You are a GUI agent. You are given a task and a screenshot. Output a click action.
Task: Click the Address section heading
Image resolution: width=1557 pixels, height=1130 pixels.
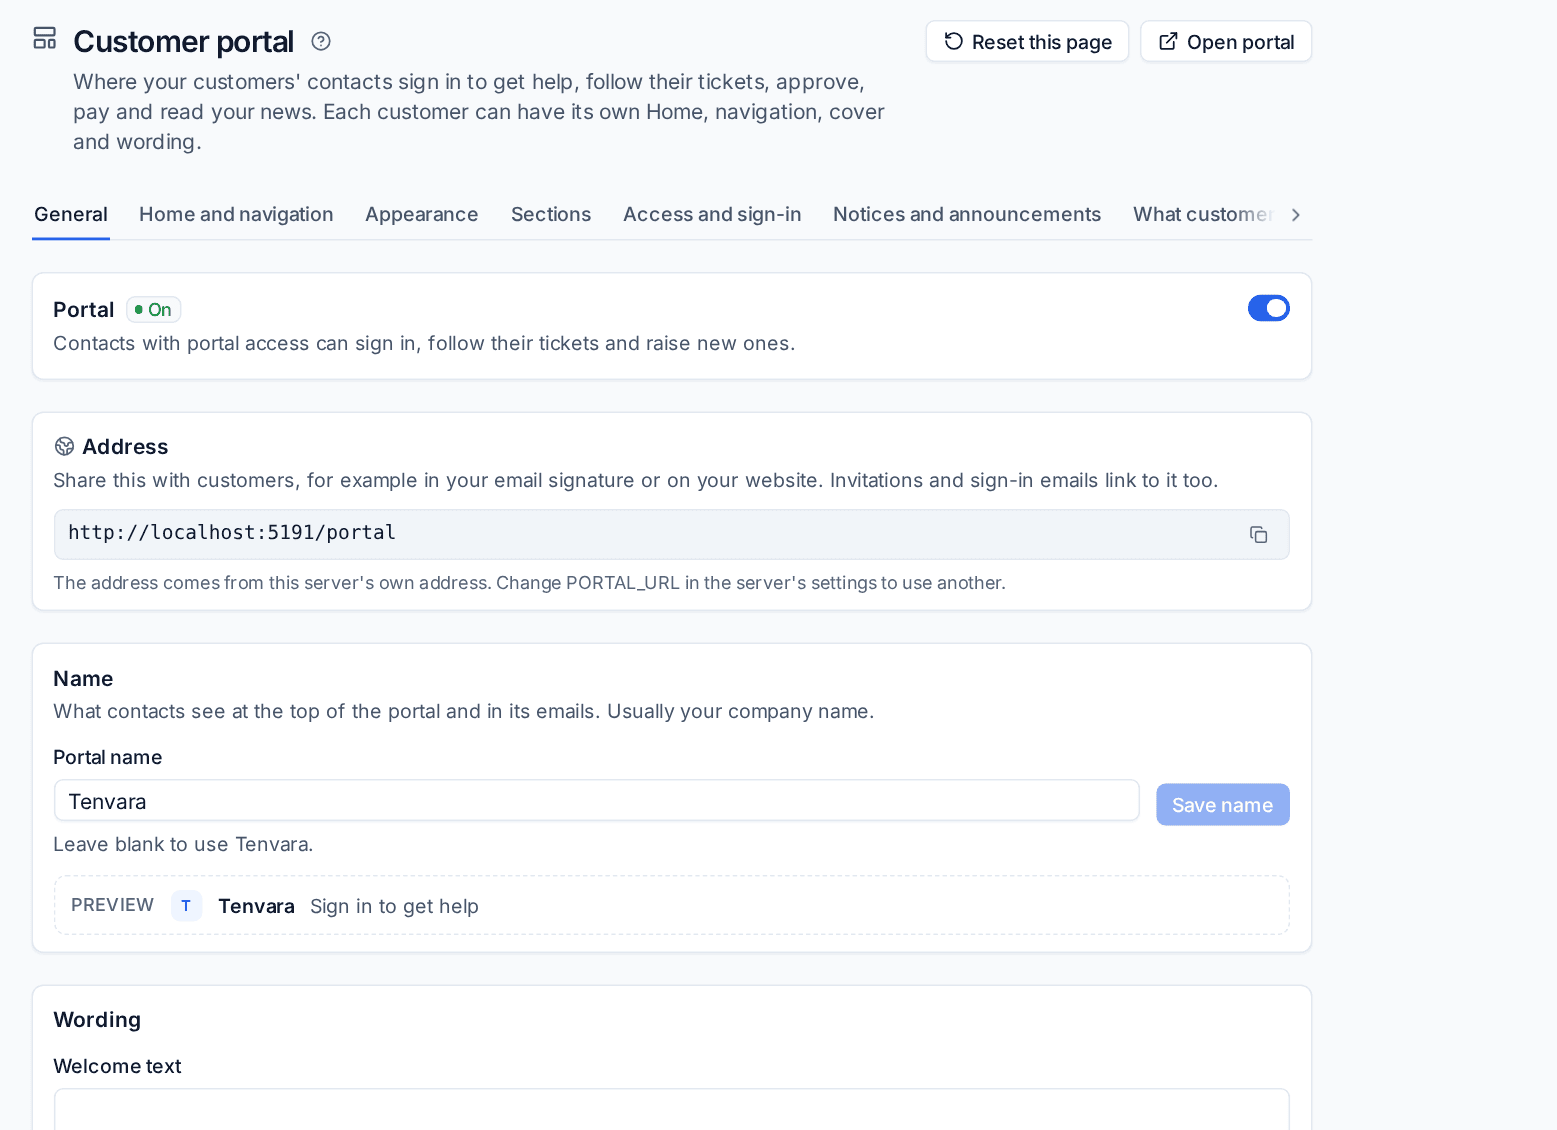click(x=125, y=447)
